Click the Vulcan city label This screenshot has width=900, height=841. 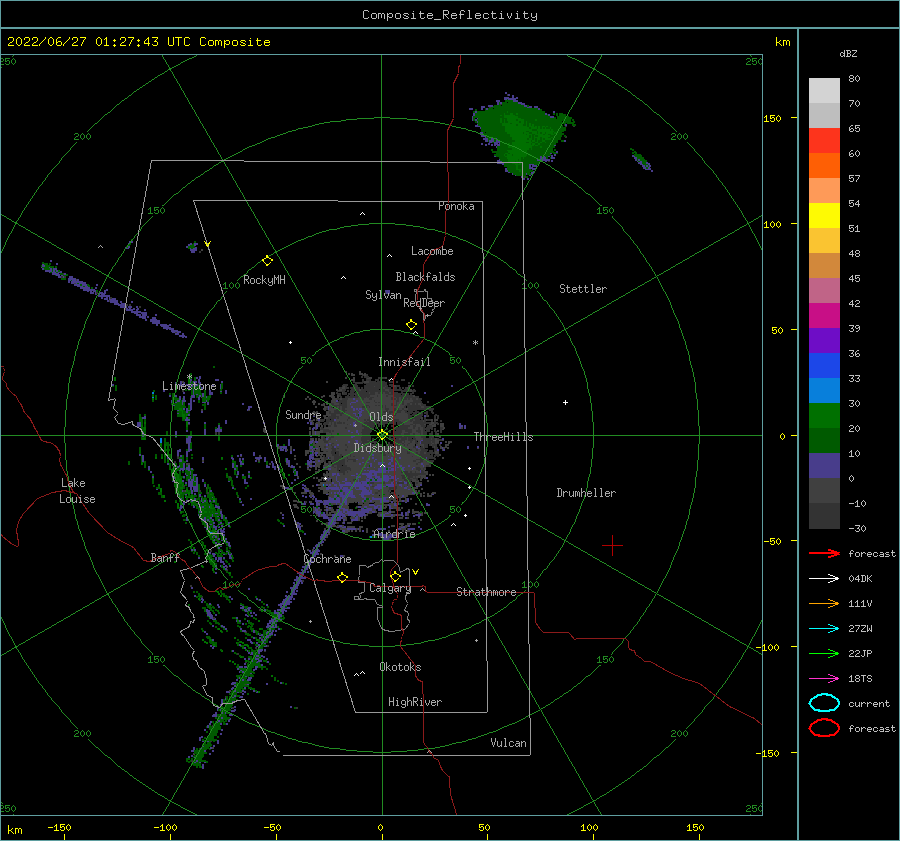click(x=509, y=743)
